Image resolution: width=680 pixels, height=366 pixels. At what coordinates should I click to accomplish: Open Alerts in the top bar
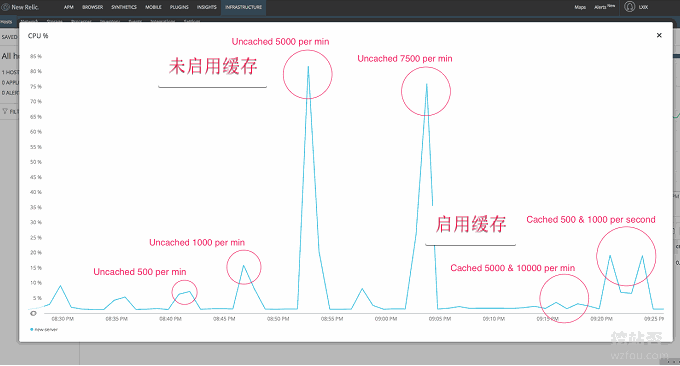[x=604, y=7]
